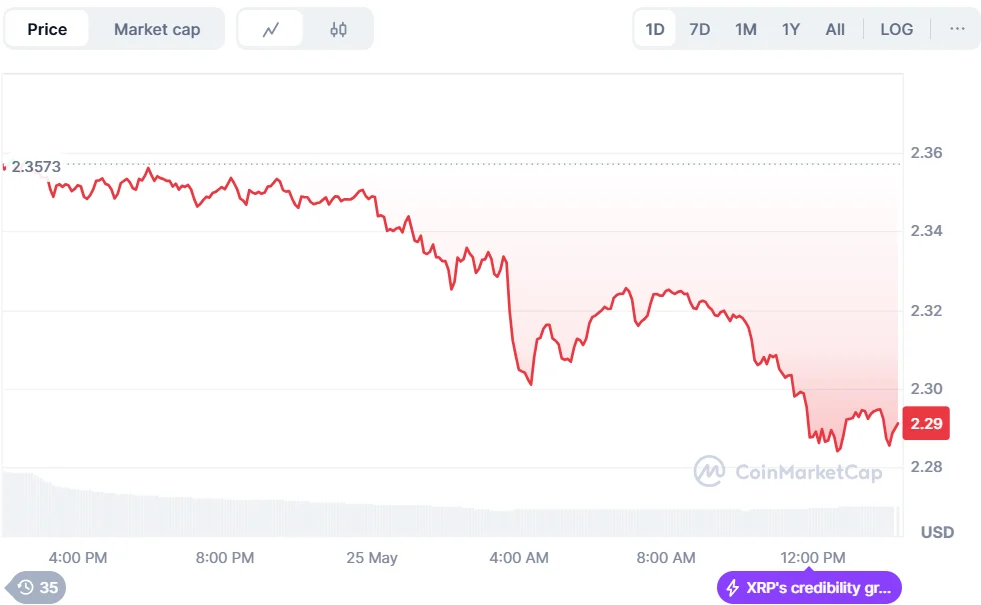Click the lightning bolt news icon
Image resolution: width=981 pixels, height=605 pixels.
pyautogui.click(x=733, y=588)
